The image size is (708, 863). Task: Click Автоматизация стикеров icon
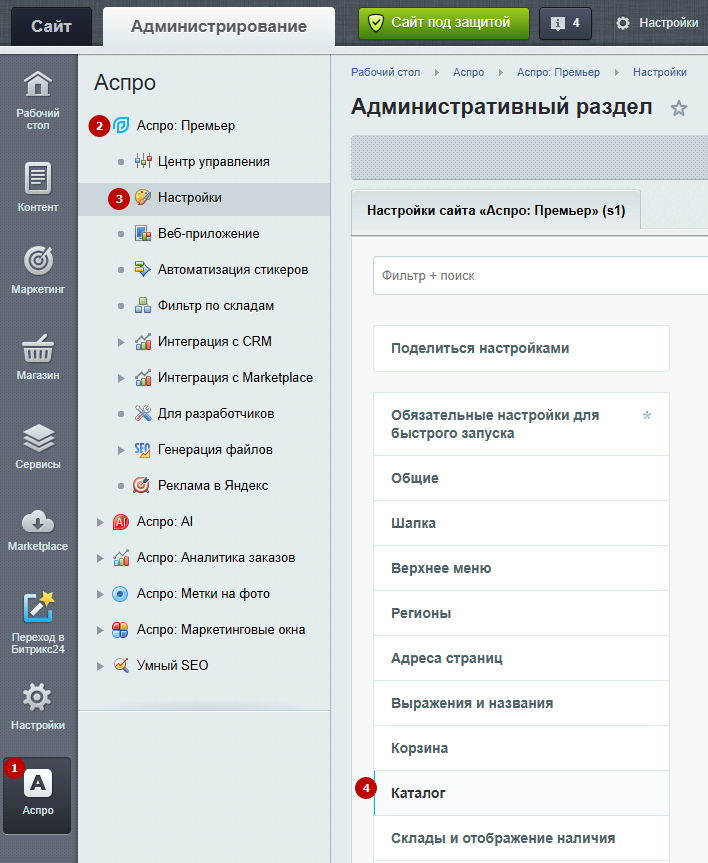[x=143, y=269]
